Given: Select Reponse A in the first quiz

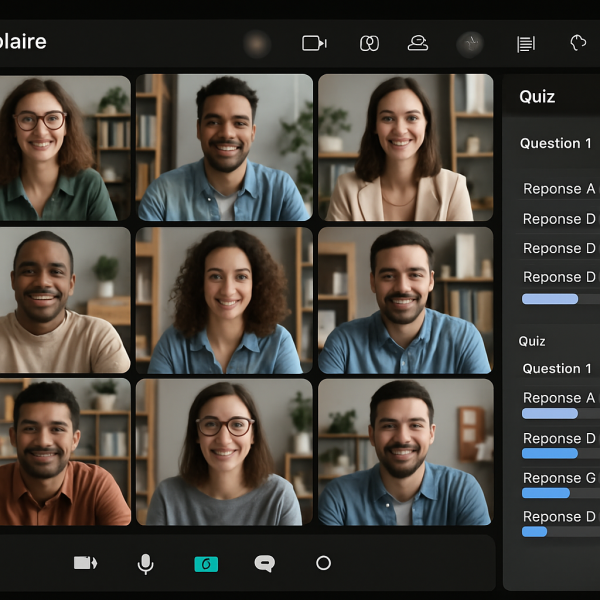Looking at the screenshot, I should pos(558,189).
